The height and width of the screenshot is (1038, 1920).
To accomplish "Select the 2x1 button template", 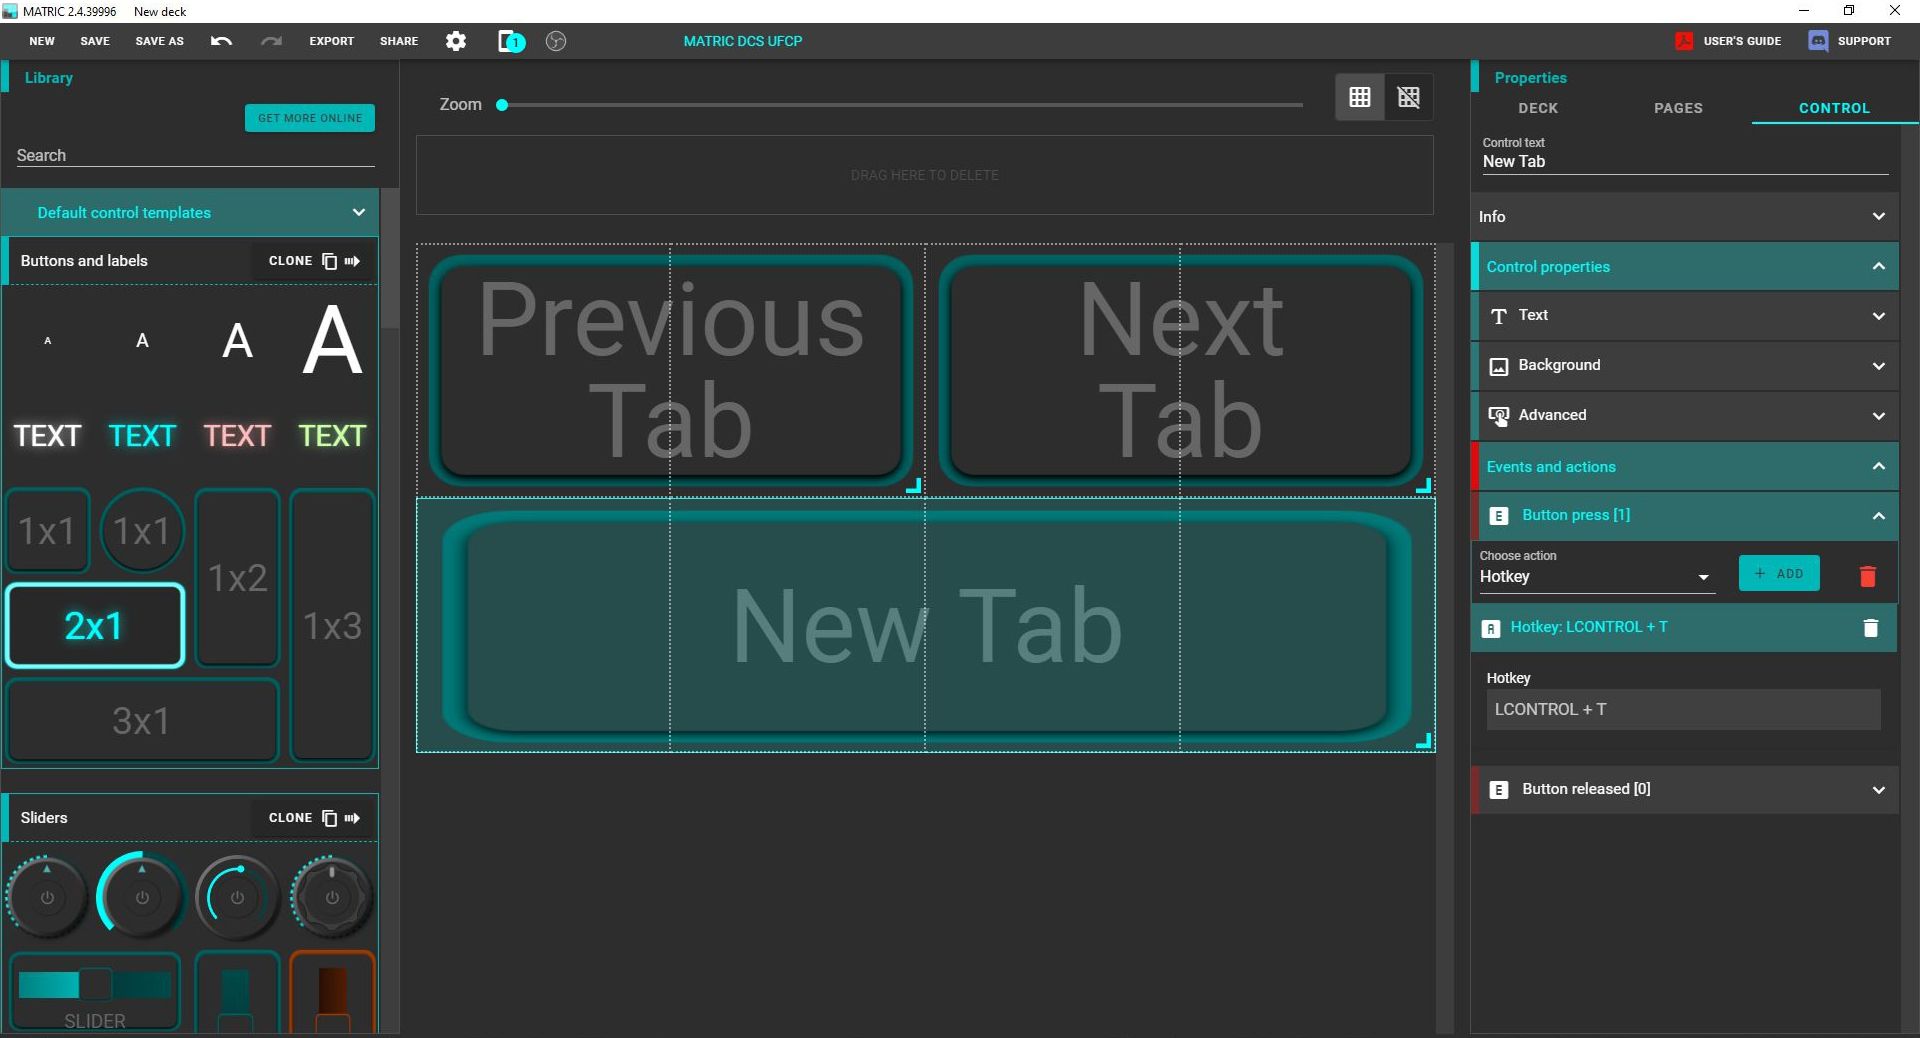I will tap(95, 626).
